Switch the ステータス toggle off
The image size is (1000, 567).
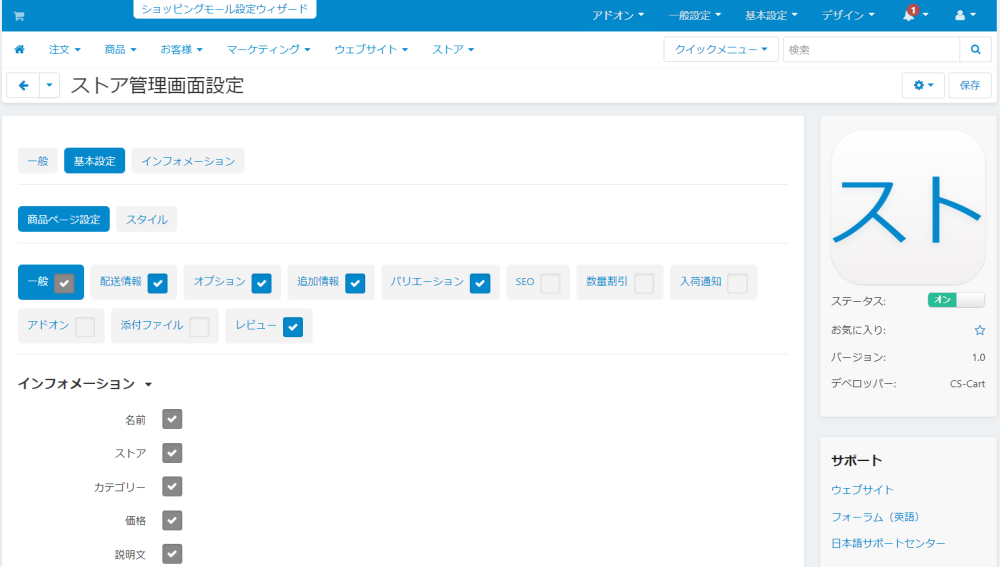coord(956,300)
